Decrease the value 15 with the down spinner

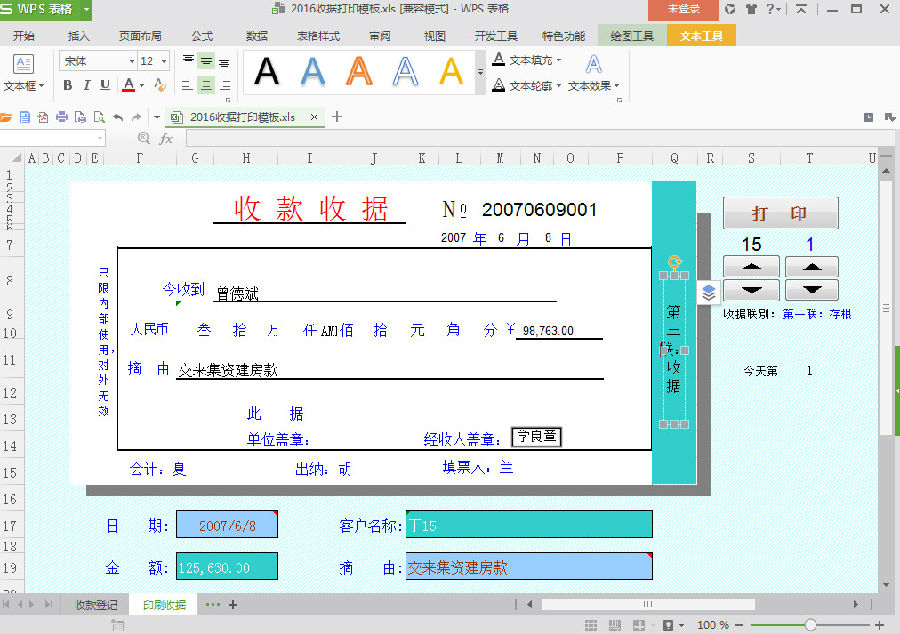pyautogui.click(x=751, y=290)
